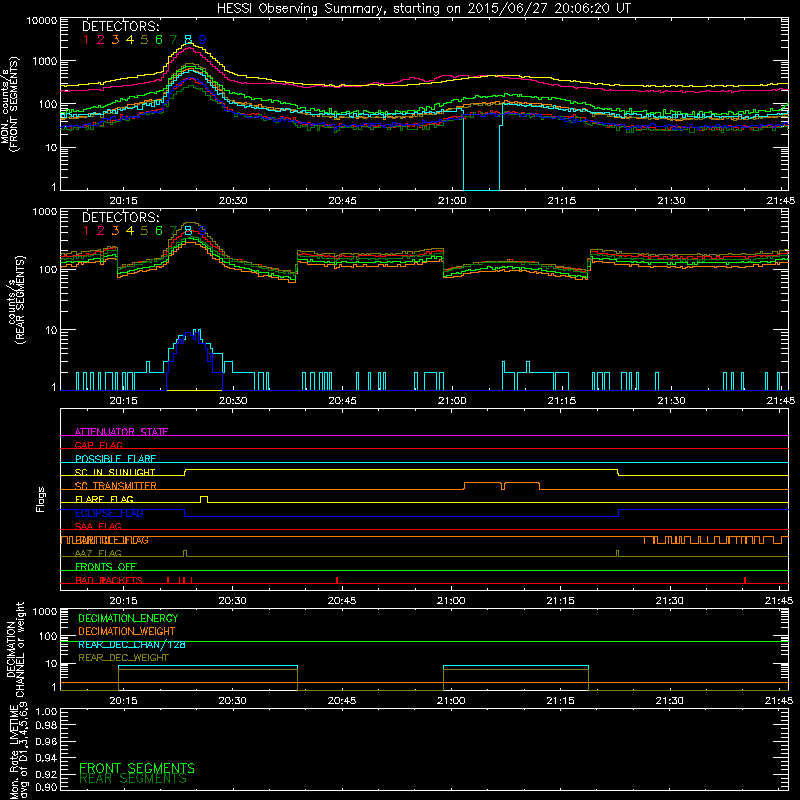Click detector number 3 in front segments legend
The height and width of the screenshot is (800, 800).
115,40
